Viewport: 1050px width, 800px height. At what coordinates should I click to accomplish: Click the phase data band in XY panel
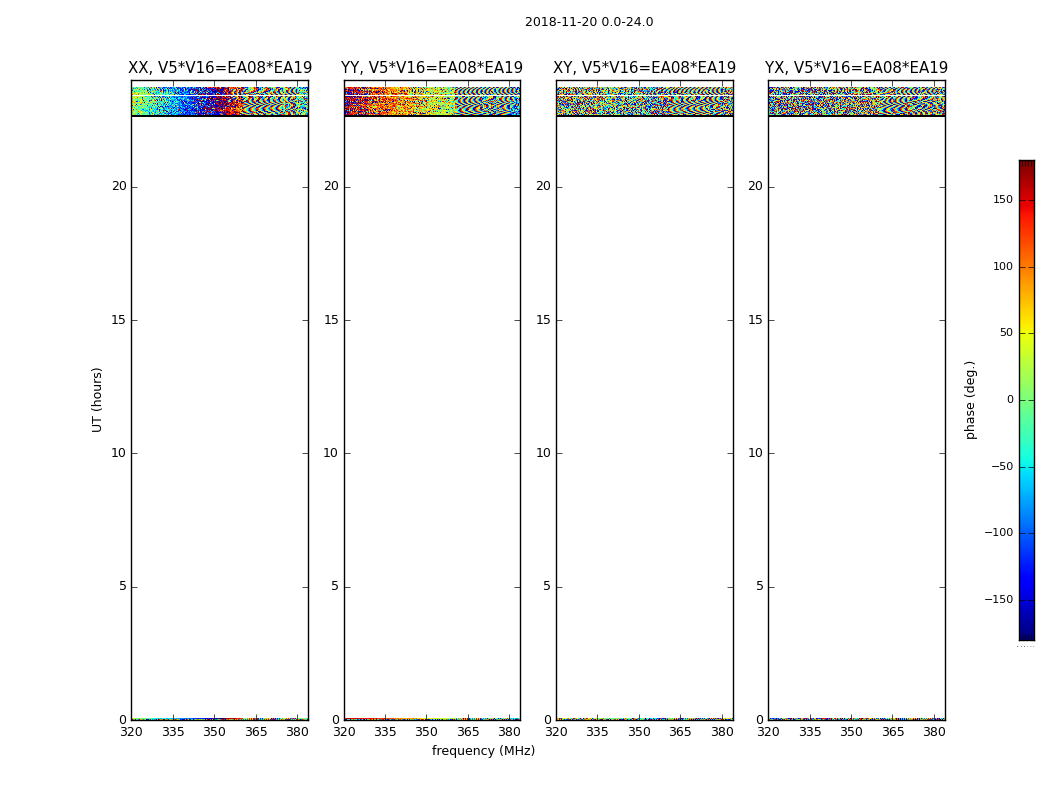click(x=645, y=101)
